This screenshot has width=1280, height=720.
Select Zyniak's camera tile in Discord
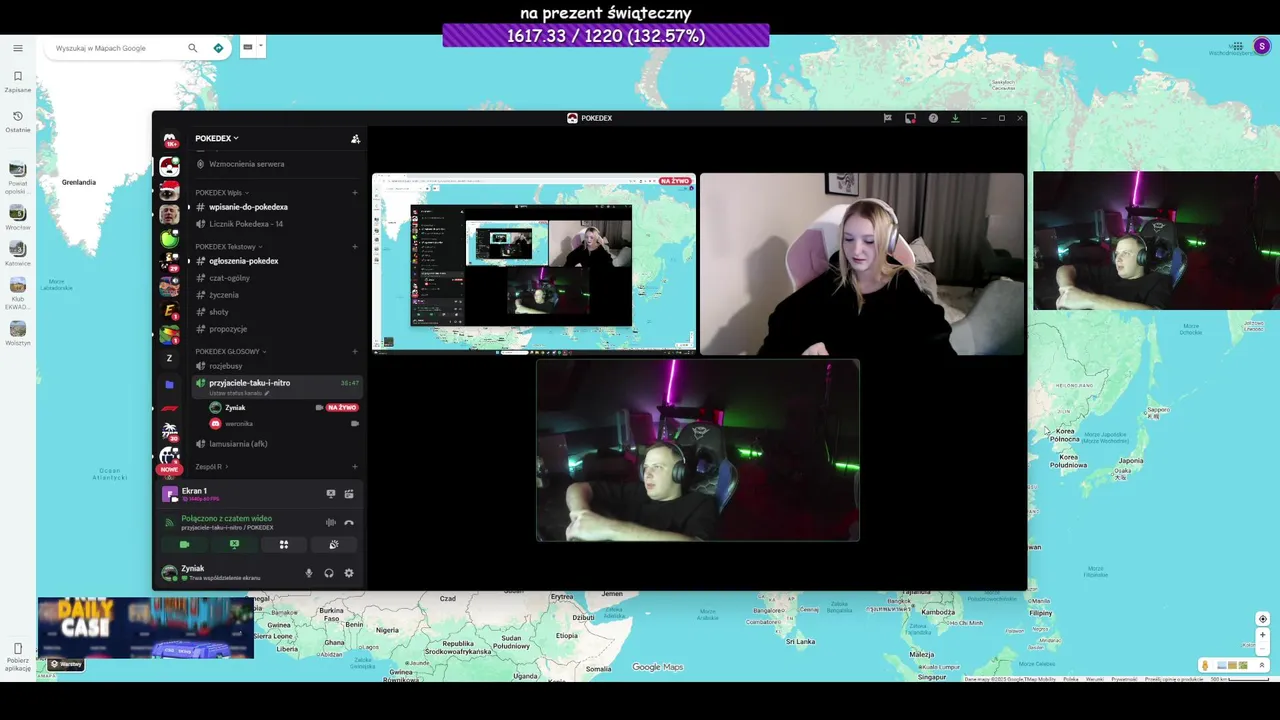coord(698,451)
